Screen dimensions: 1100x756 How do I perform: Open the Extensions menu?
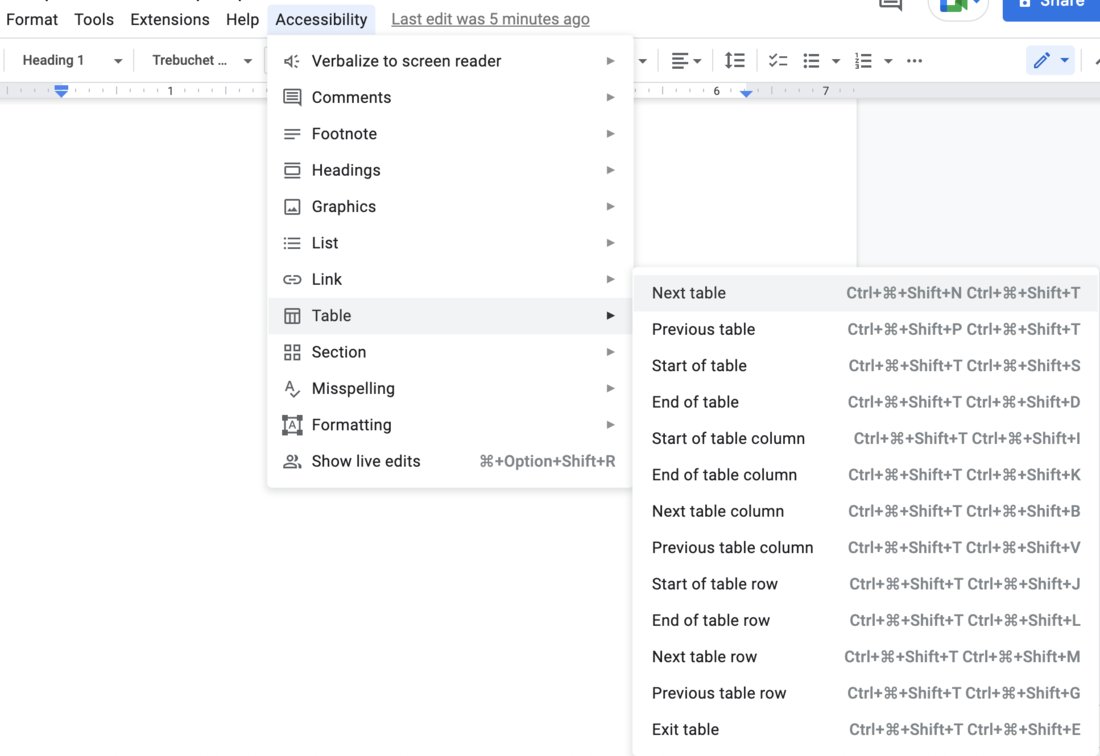click(170, 20)
